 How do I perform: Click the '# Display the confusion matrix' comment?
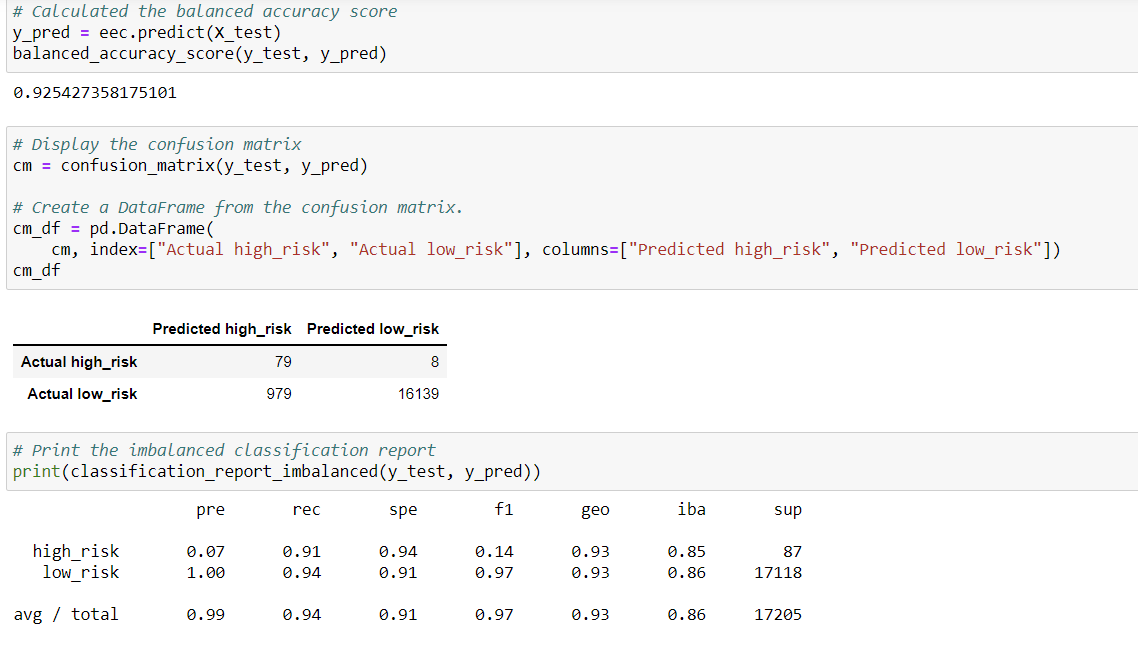click(x=157, y=144)
